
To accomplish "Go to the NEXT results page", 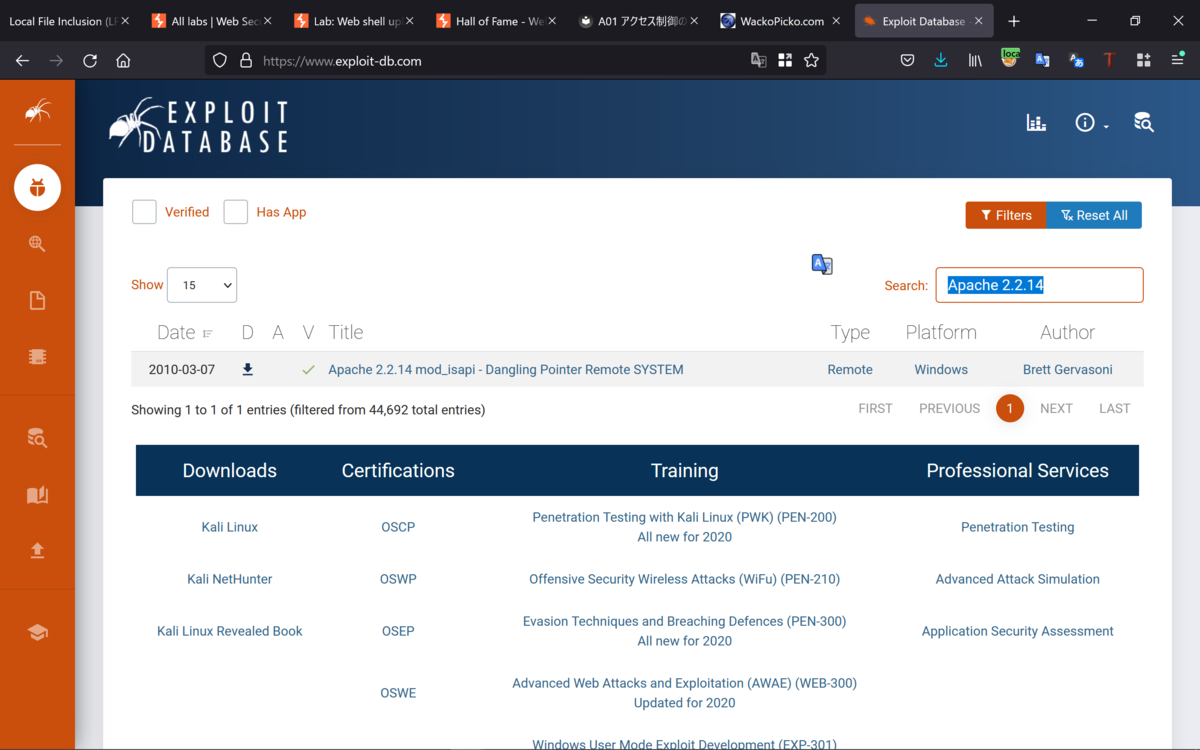I will tap(1056, 408).
